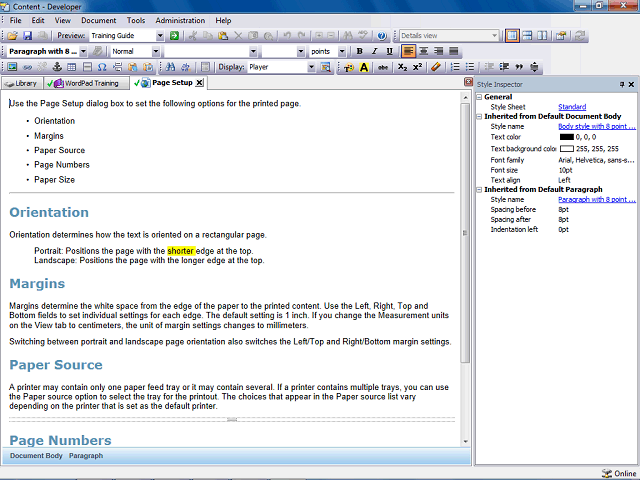Click the white Text background color swatch

point(567,149)
